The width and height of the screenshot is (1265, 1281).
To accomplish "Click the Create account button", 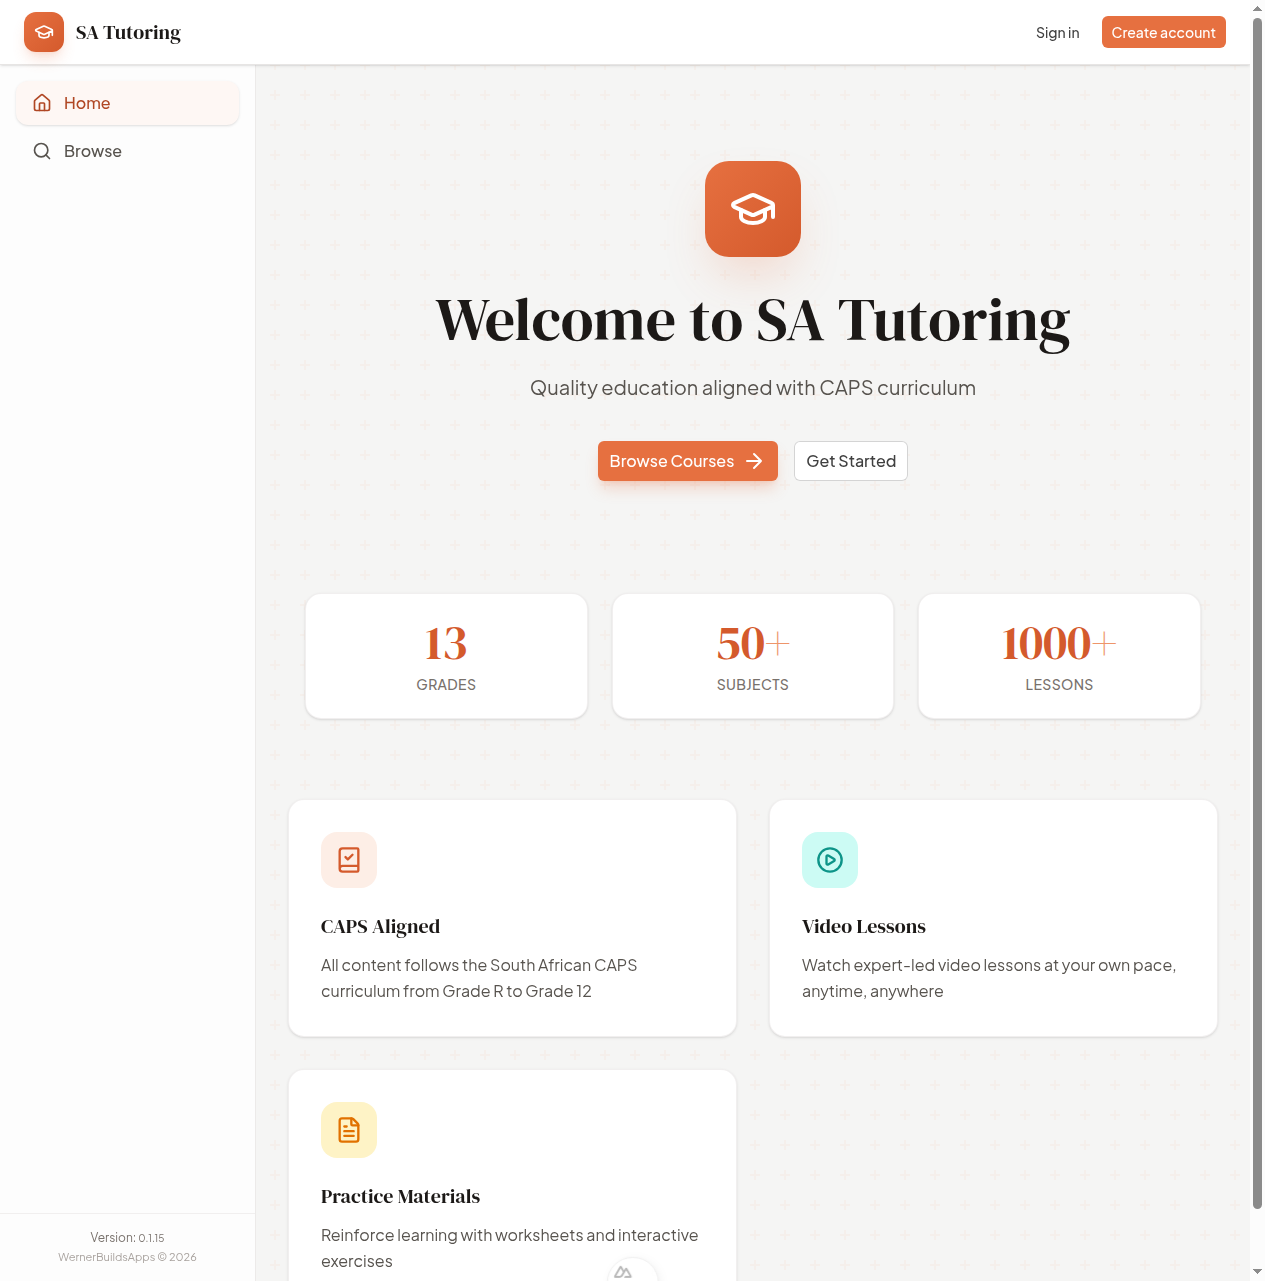I will [1163, 32].
